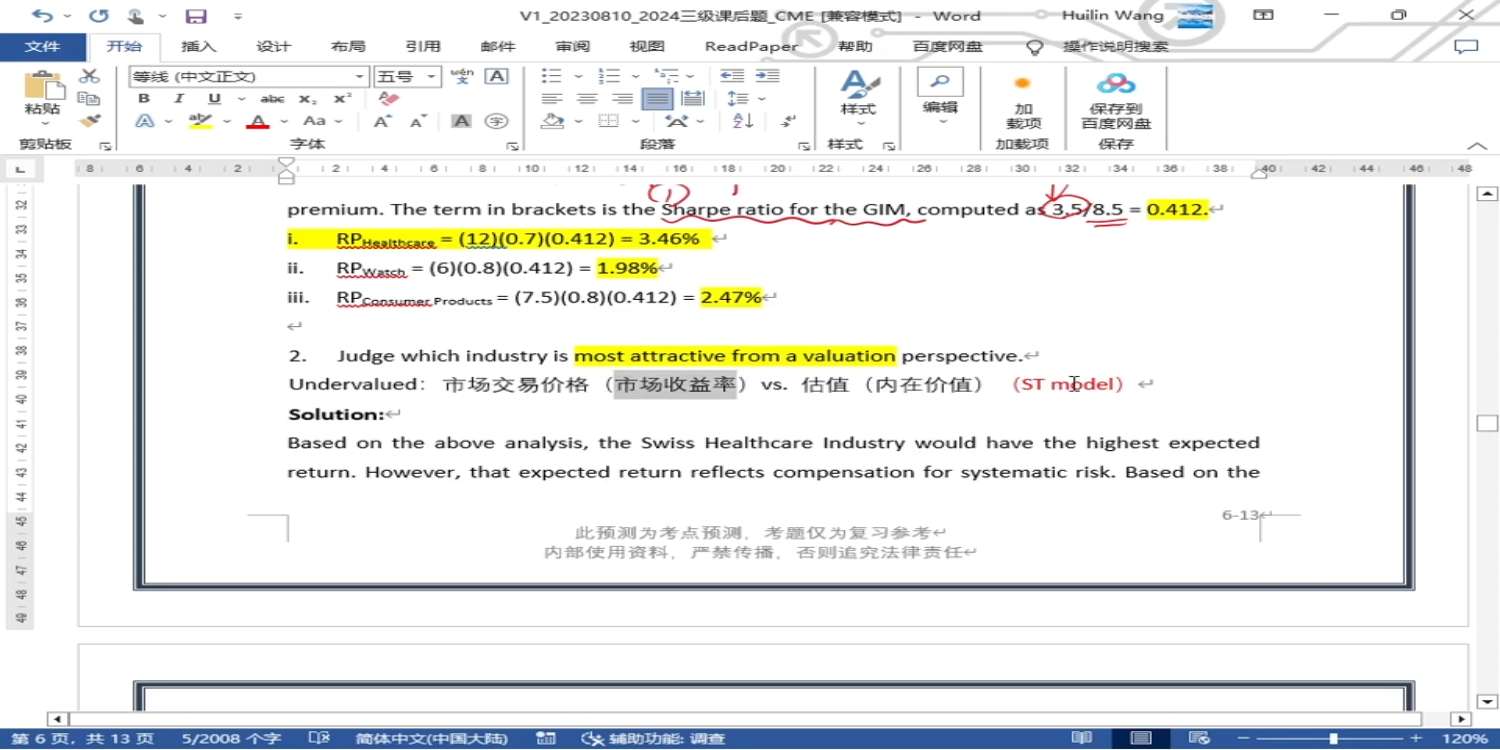Click the yellow text highlight color button
Image resolution: width=1500 pixels, height=750 pixels.
200,121
